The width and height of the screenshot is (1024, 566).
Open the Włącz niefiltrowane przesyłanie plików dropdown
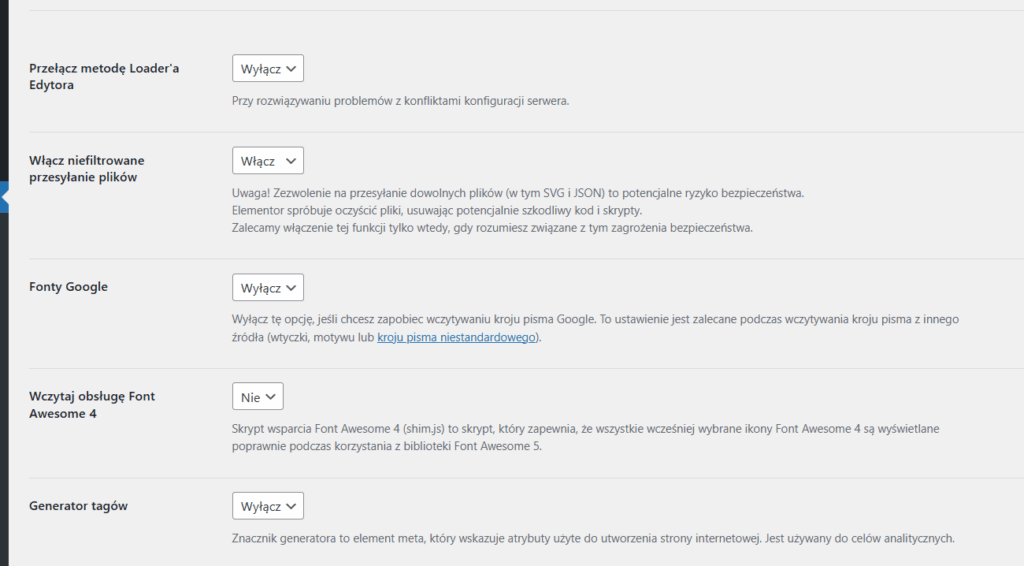tap(267, 161)
